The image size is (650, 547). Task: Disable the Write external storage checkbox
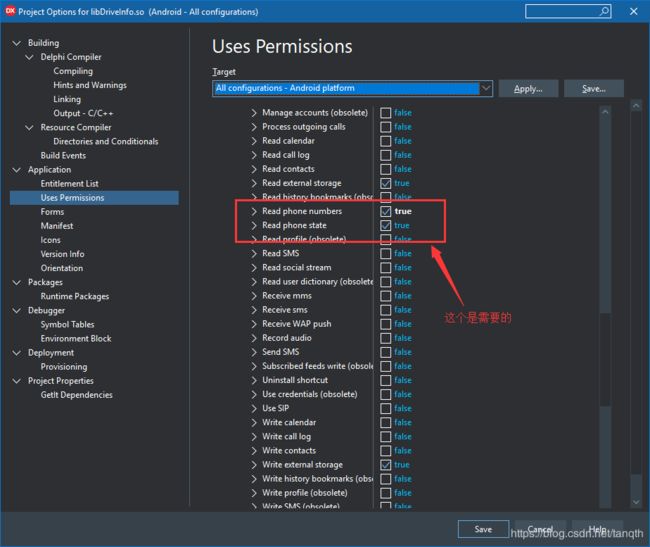[386, 465]
